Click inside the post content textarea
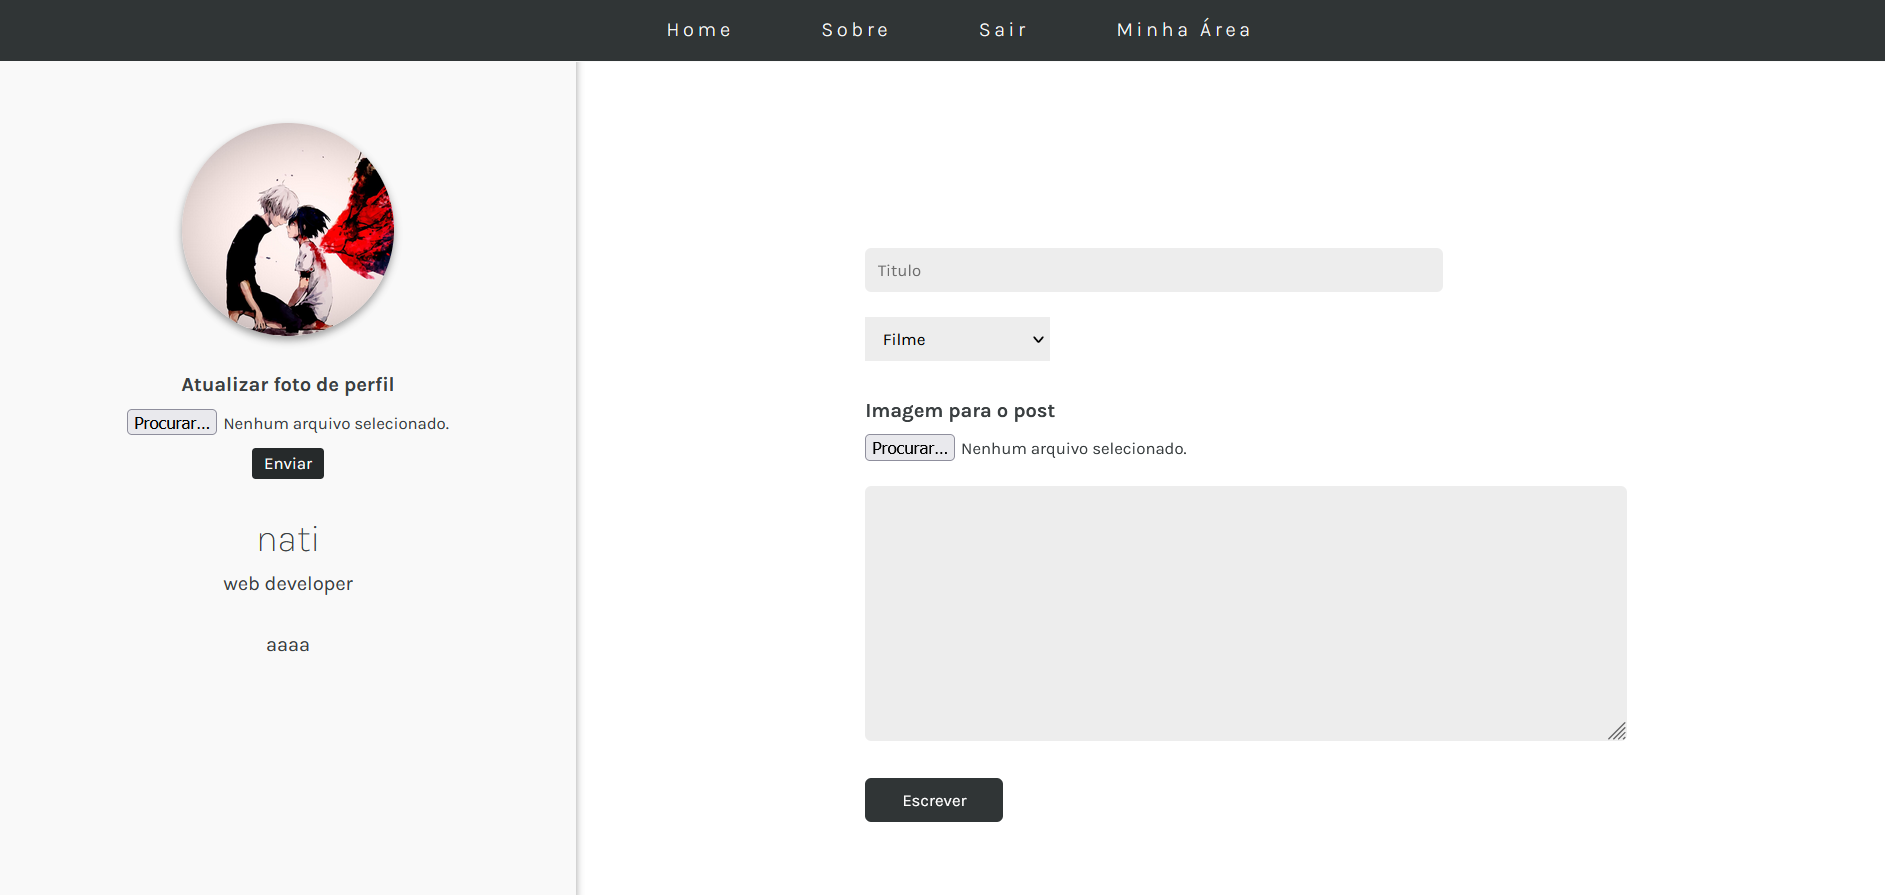 point(1246,613)
